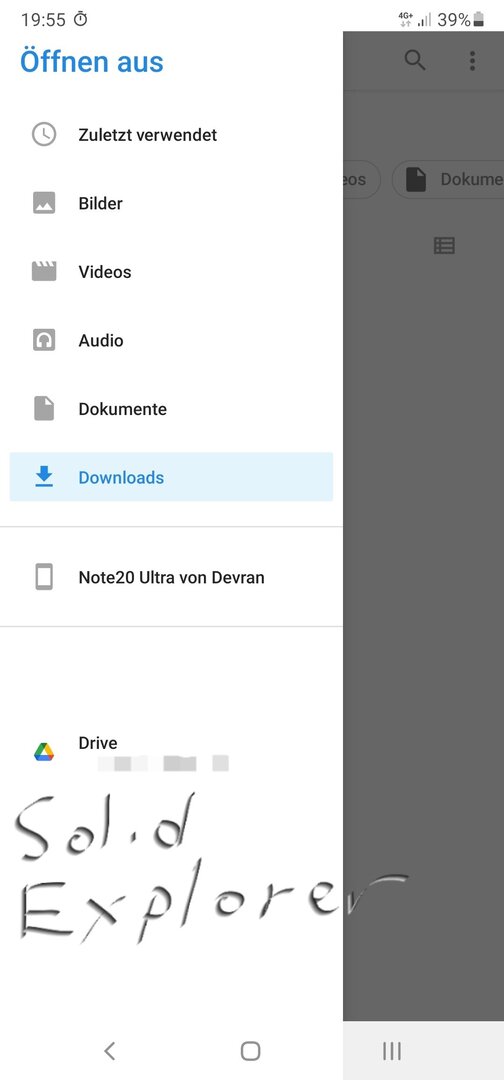Tap the clock icon for Zuletzt verwendet
This screenshot has height=1080, width=504.
tap(44, 134)
